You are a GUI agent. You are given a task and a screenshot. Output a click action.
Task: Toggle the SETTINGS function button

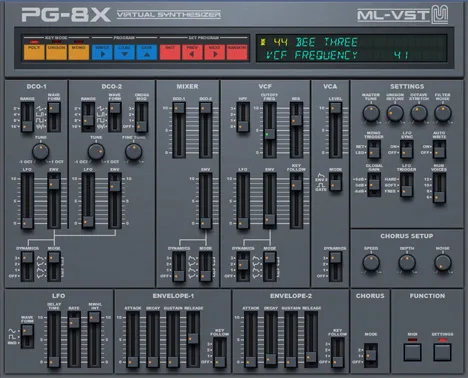442,352
